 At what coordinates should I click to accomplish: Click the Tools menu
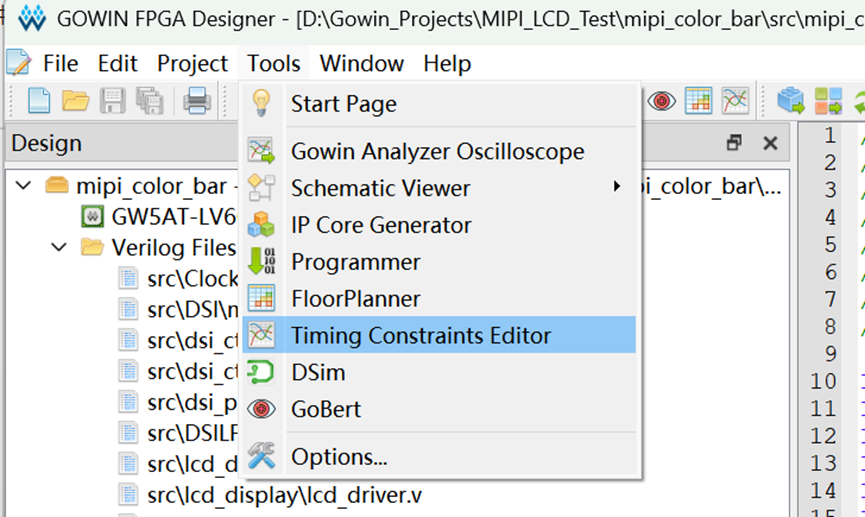click(274, 63)
